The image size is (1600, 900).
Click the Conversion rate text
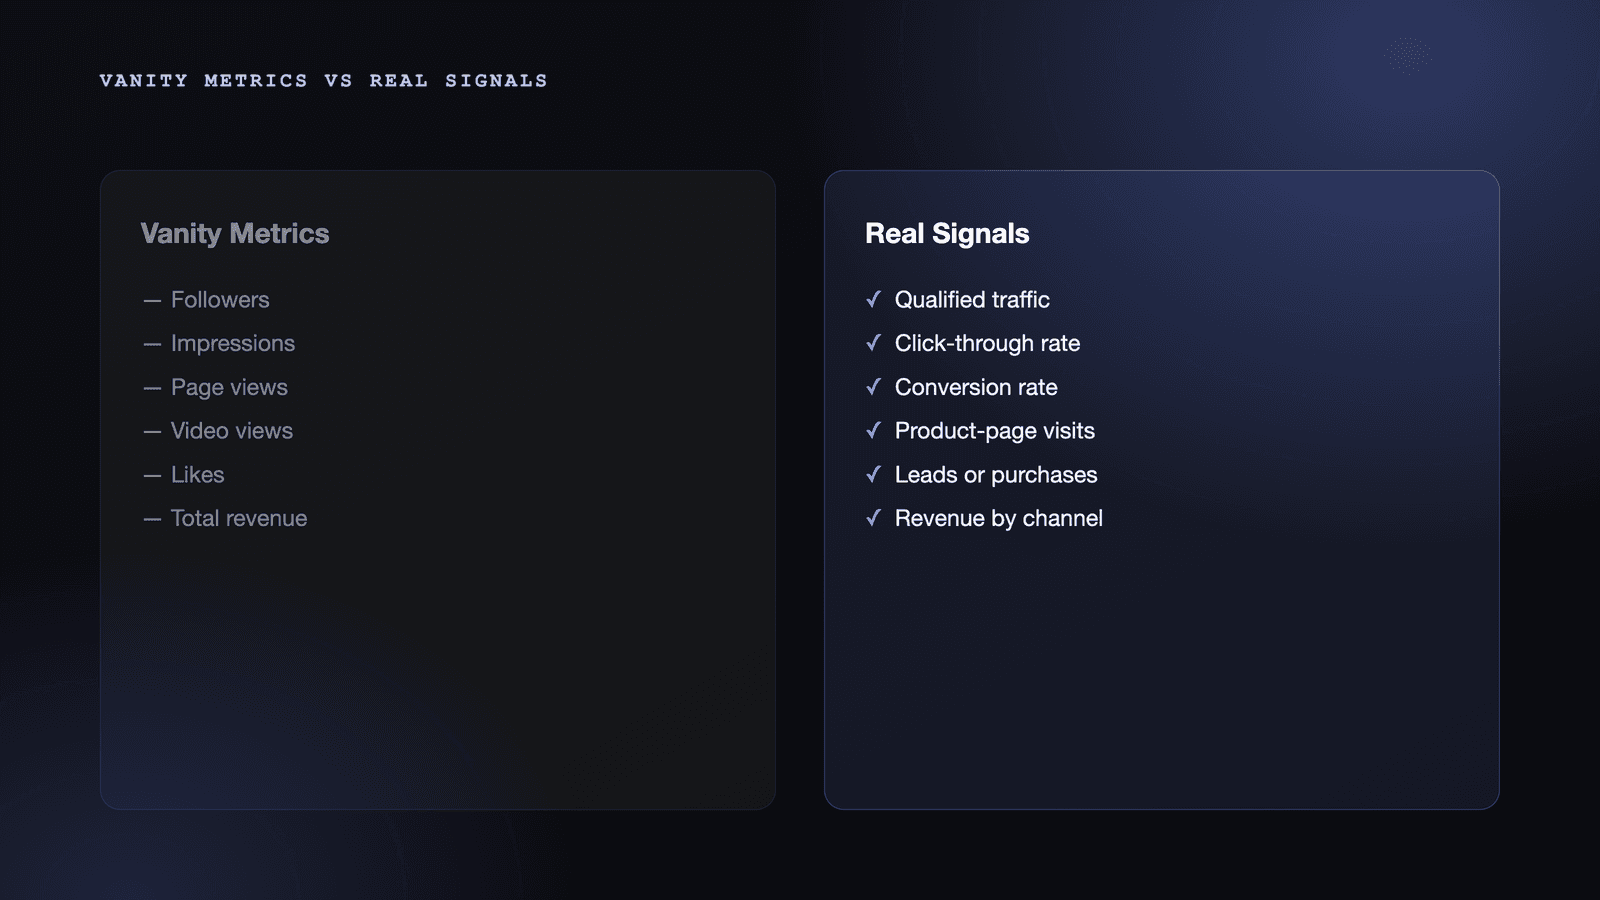tap(976, 387)
